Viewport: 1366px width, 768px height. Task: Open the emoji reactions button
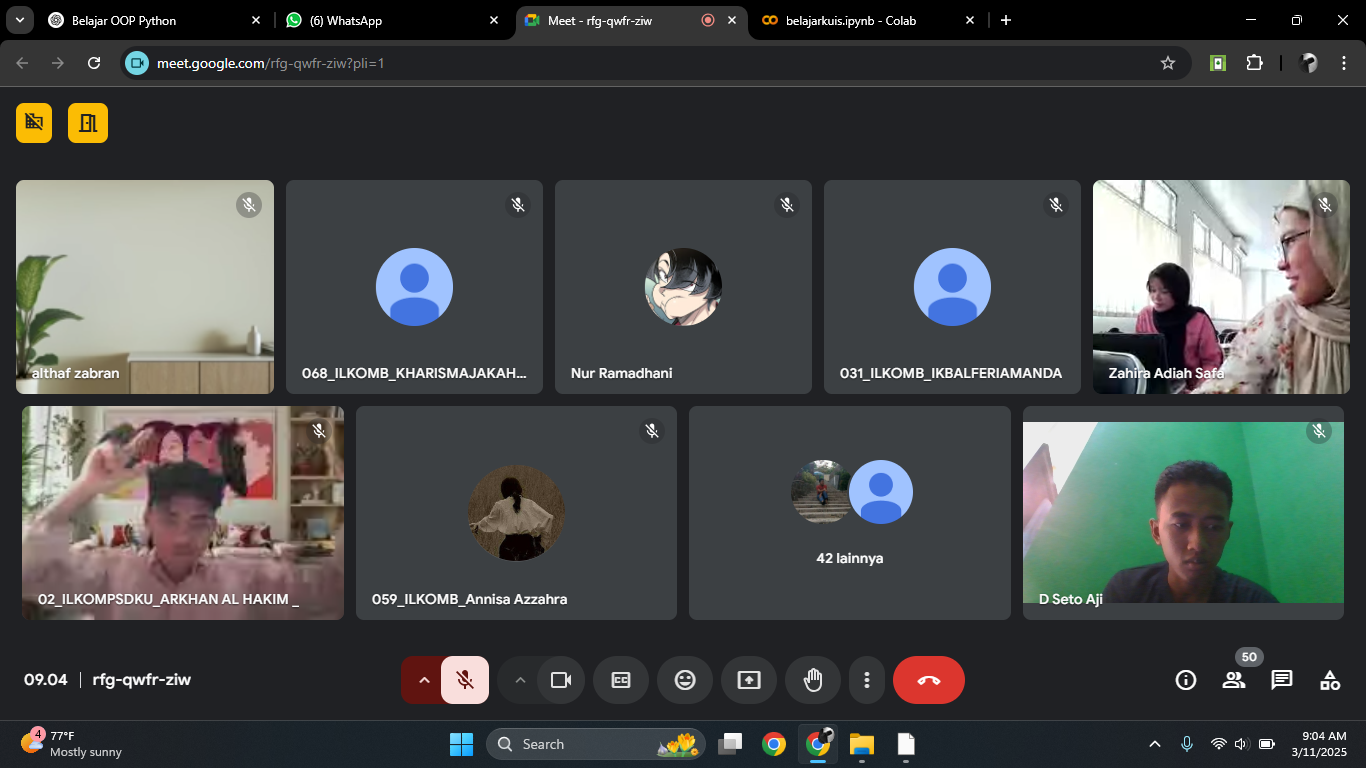tap(685, 680)
